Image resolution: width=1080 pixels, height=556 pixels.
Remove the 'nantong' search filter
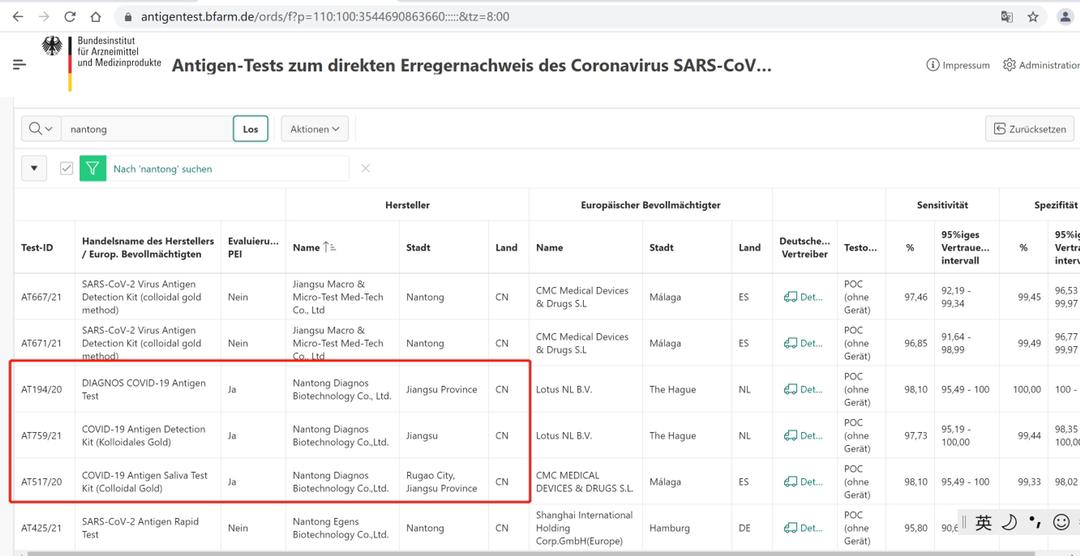click(x=365, y=169)
